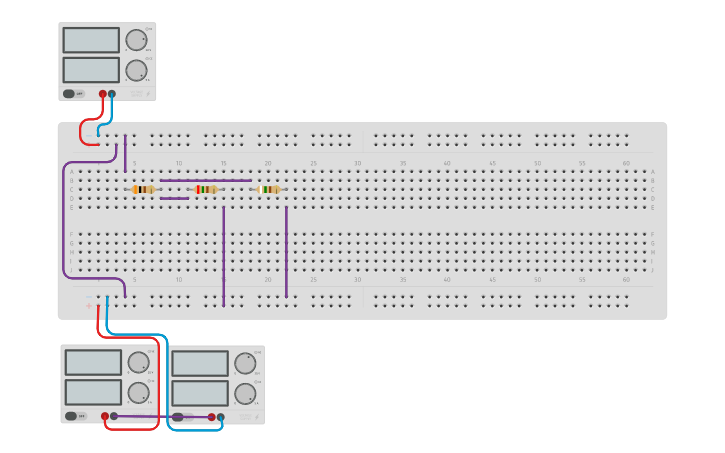
Task: Select the red positive terminal on top supply
Action: (x=102, y=94)
